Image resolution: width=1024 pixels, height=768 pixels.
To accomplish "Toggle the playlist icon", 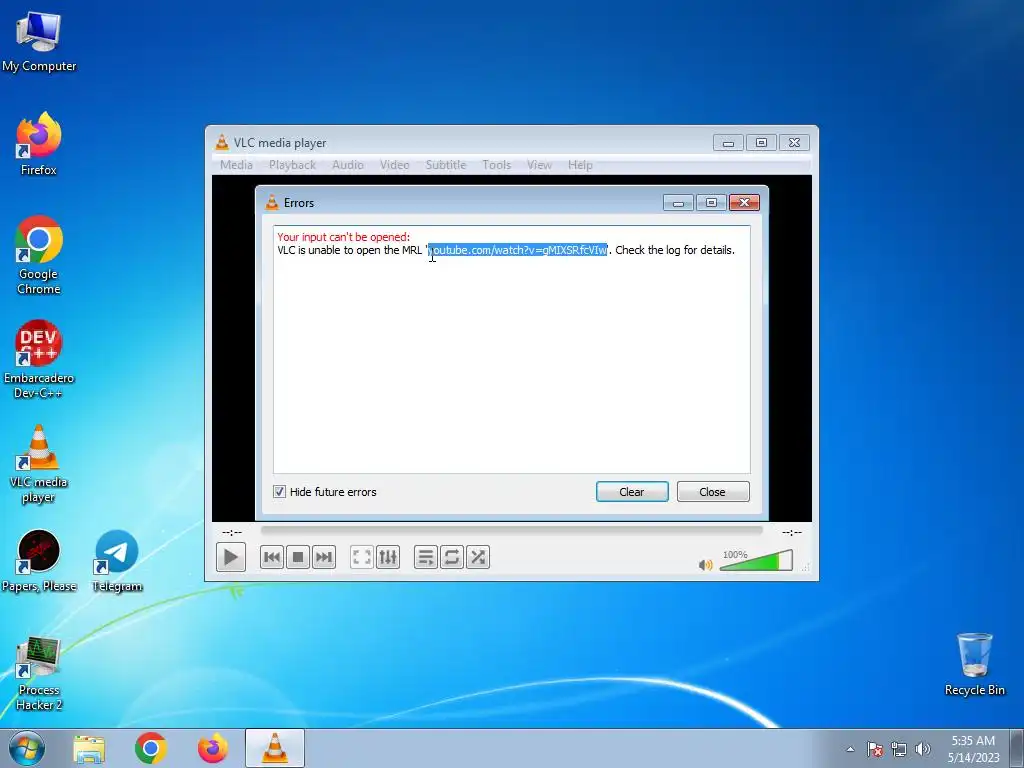I will point(426,557).
